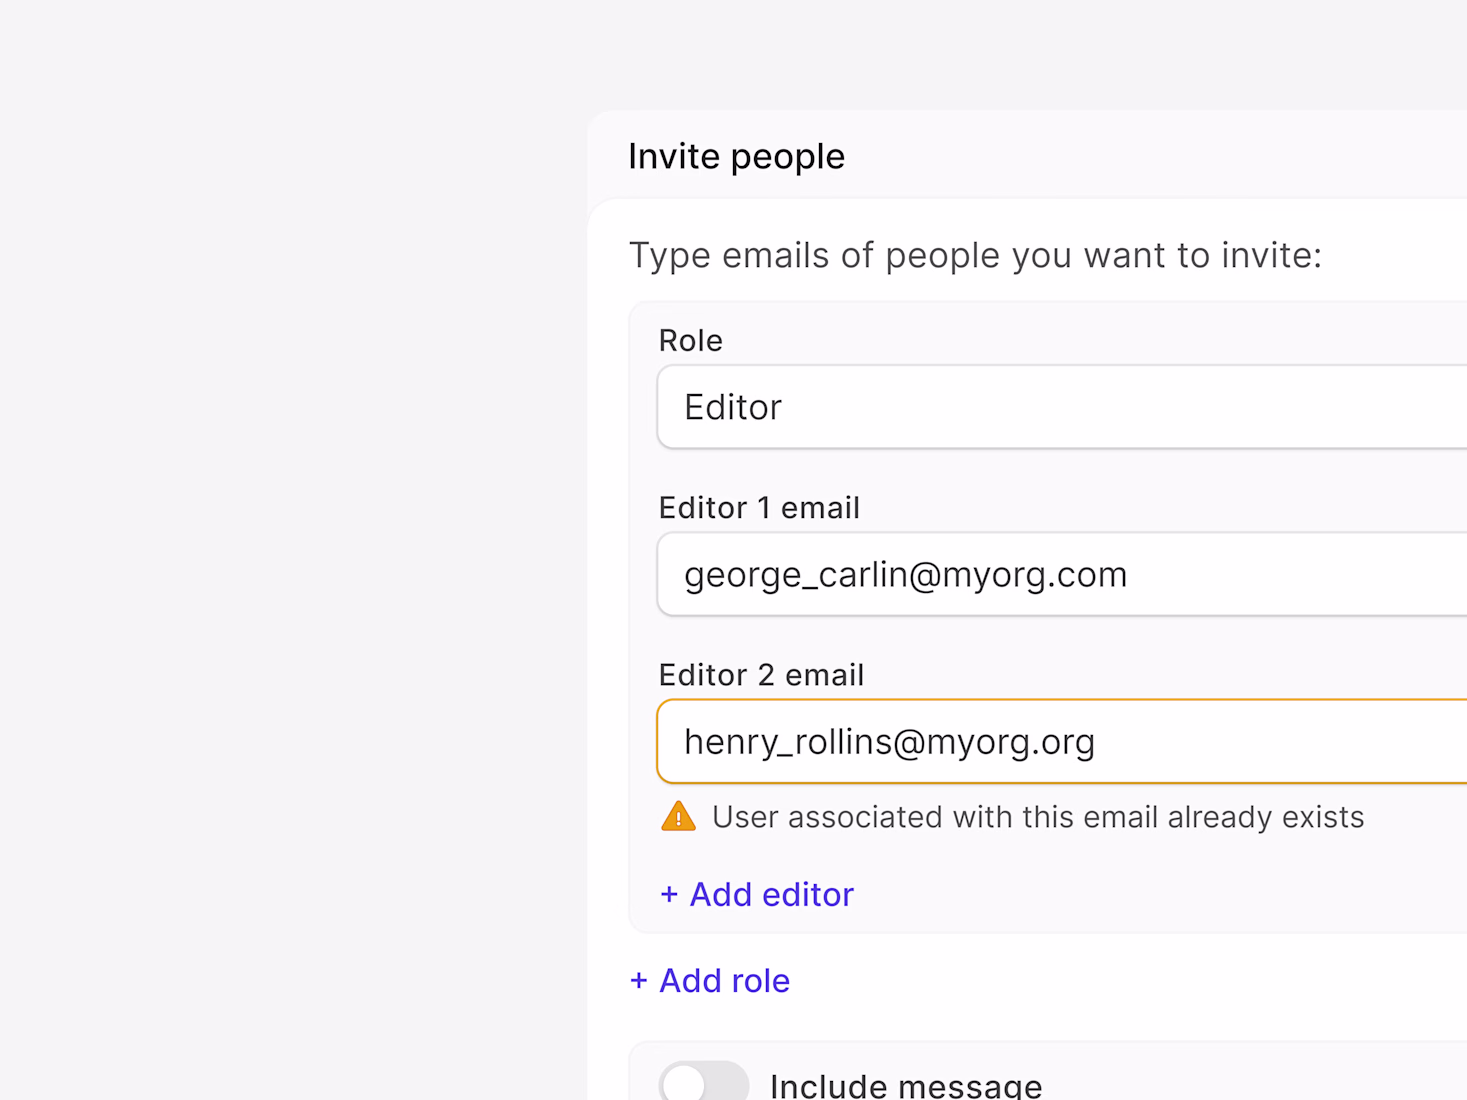Click the henry_rollins@myorg.org address text
1467x1100 pixels.
889,742
